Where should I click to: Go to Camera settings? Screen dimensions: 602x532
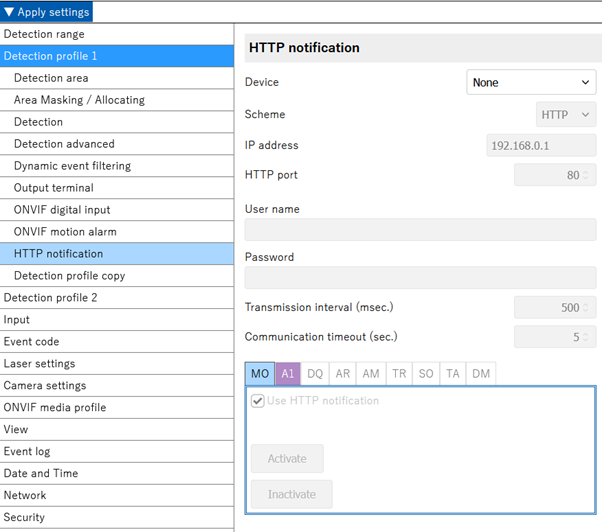click(45, 386)
